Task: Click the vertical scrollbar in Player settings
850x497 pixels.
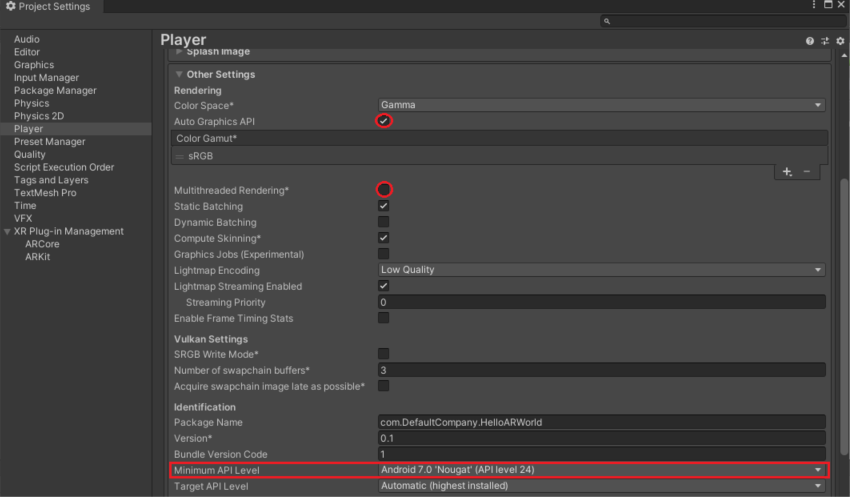Action: (x=842, y=300)
